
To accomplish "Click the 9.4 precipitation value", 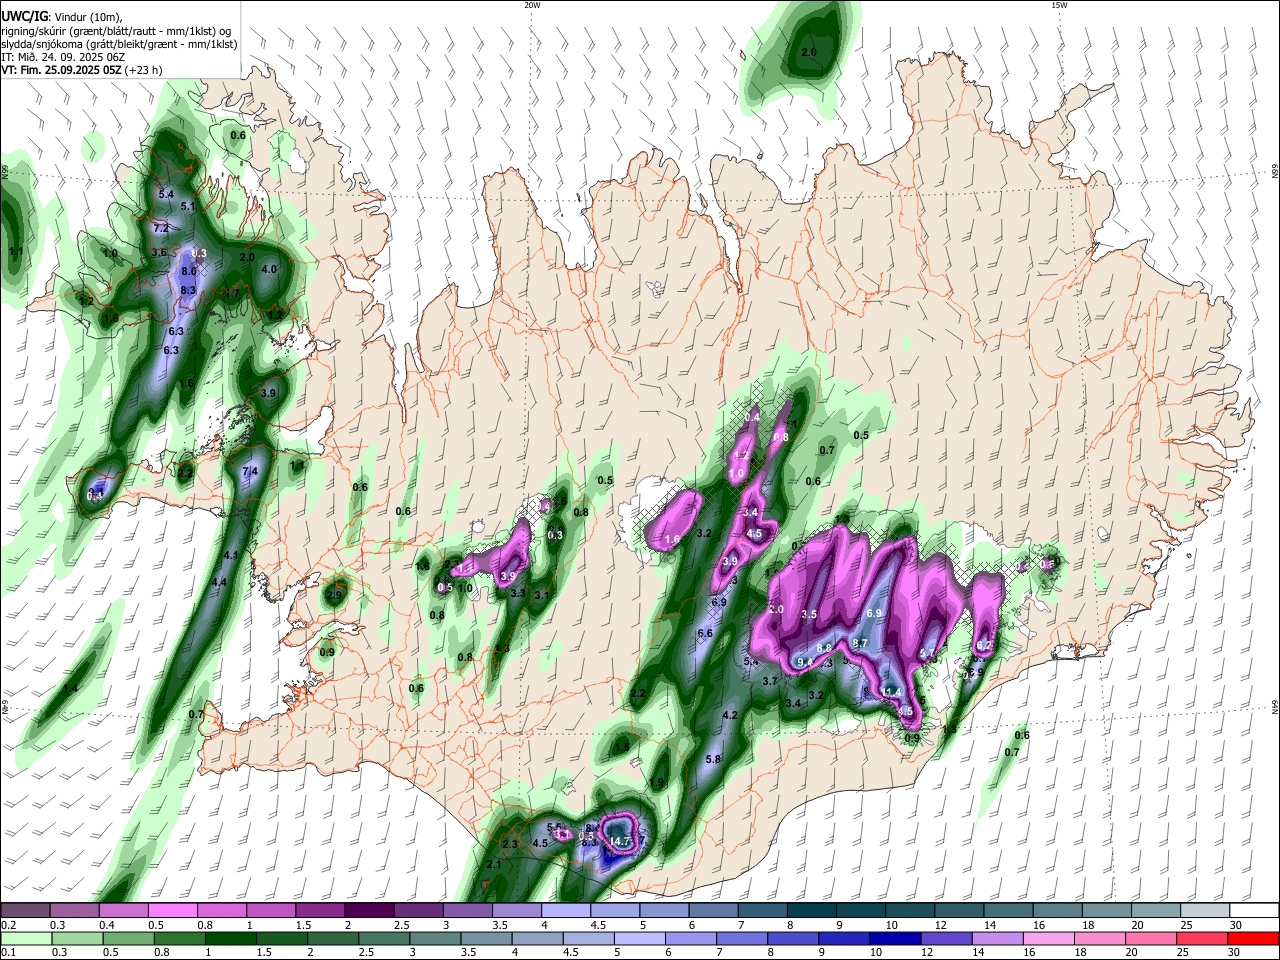I will click(805, 662).
